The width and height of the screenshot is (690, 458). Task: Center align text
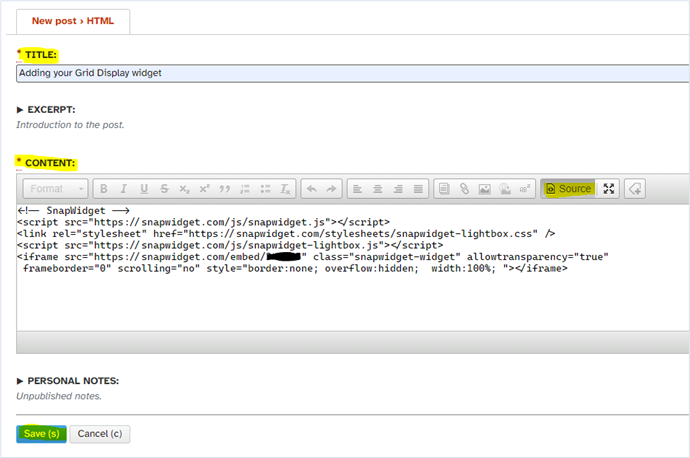coord(378,189)
